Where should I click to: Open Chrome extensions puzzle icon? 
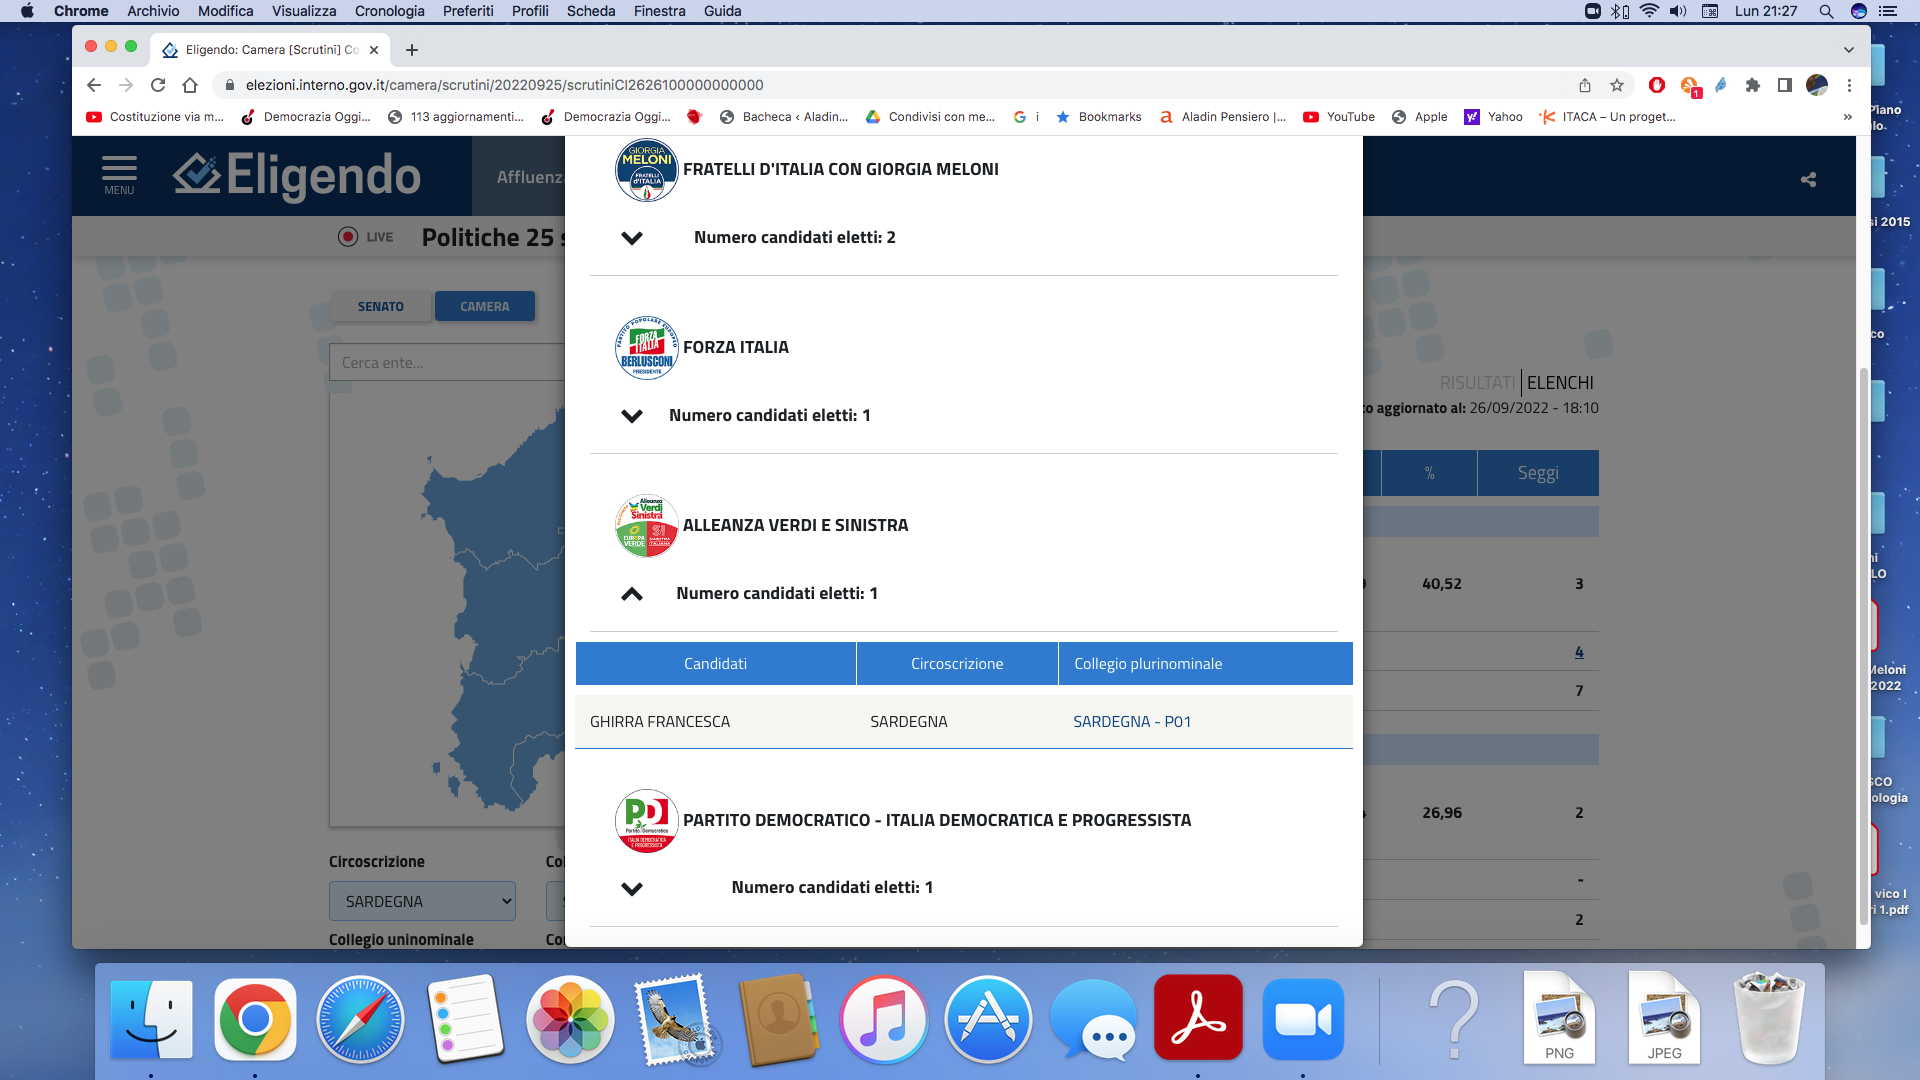tap(1752, 85)
